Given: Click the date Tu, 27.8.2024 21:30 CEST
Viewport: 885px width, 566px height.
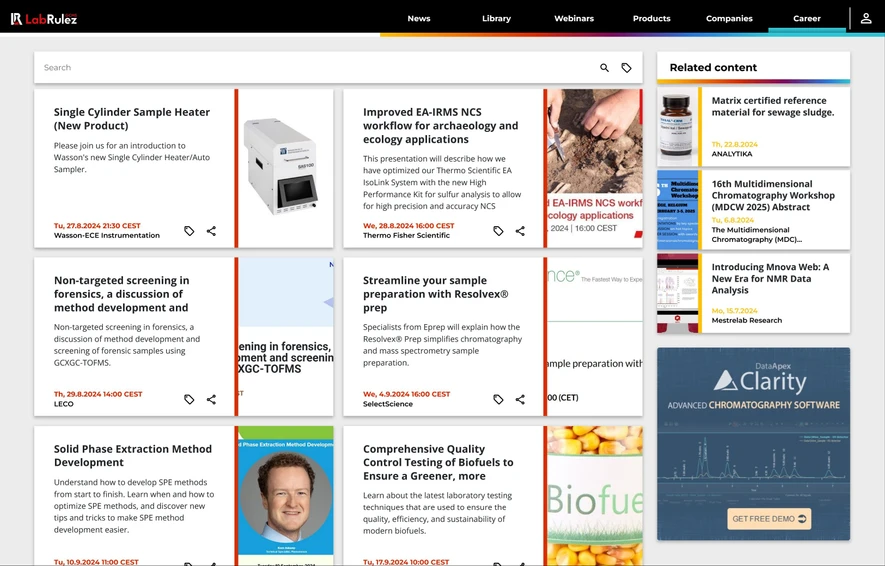Looking at the screenshot, I should (97, 226).
